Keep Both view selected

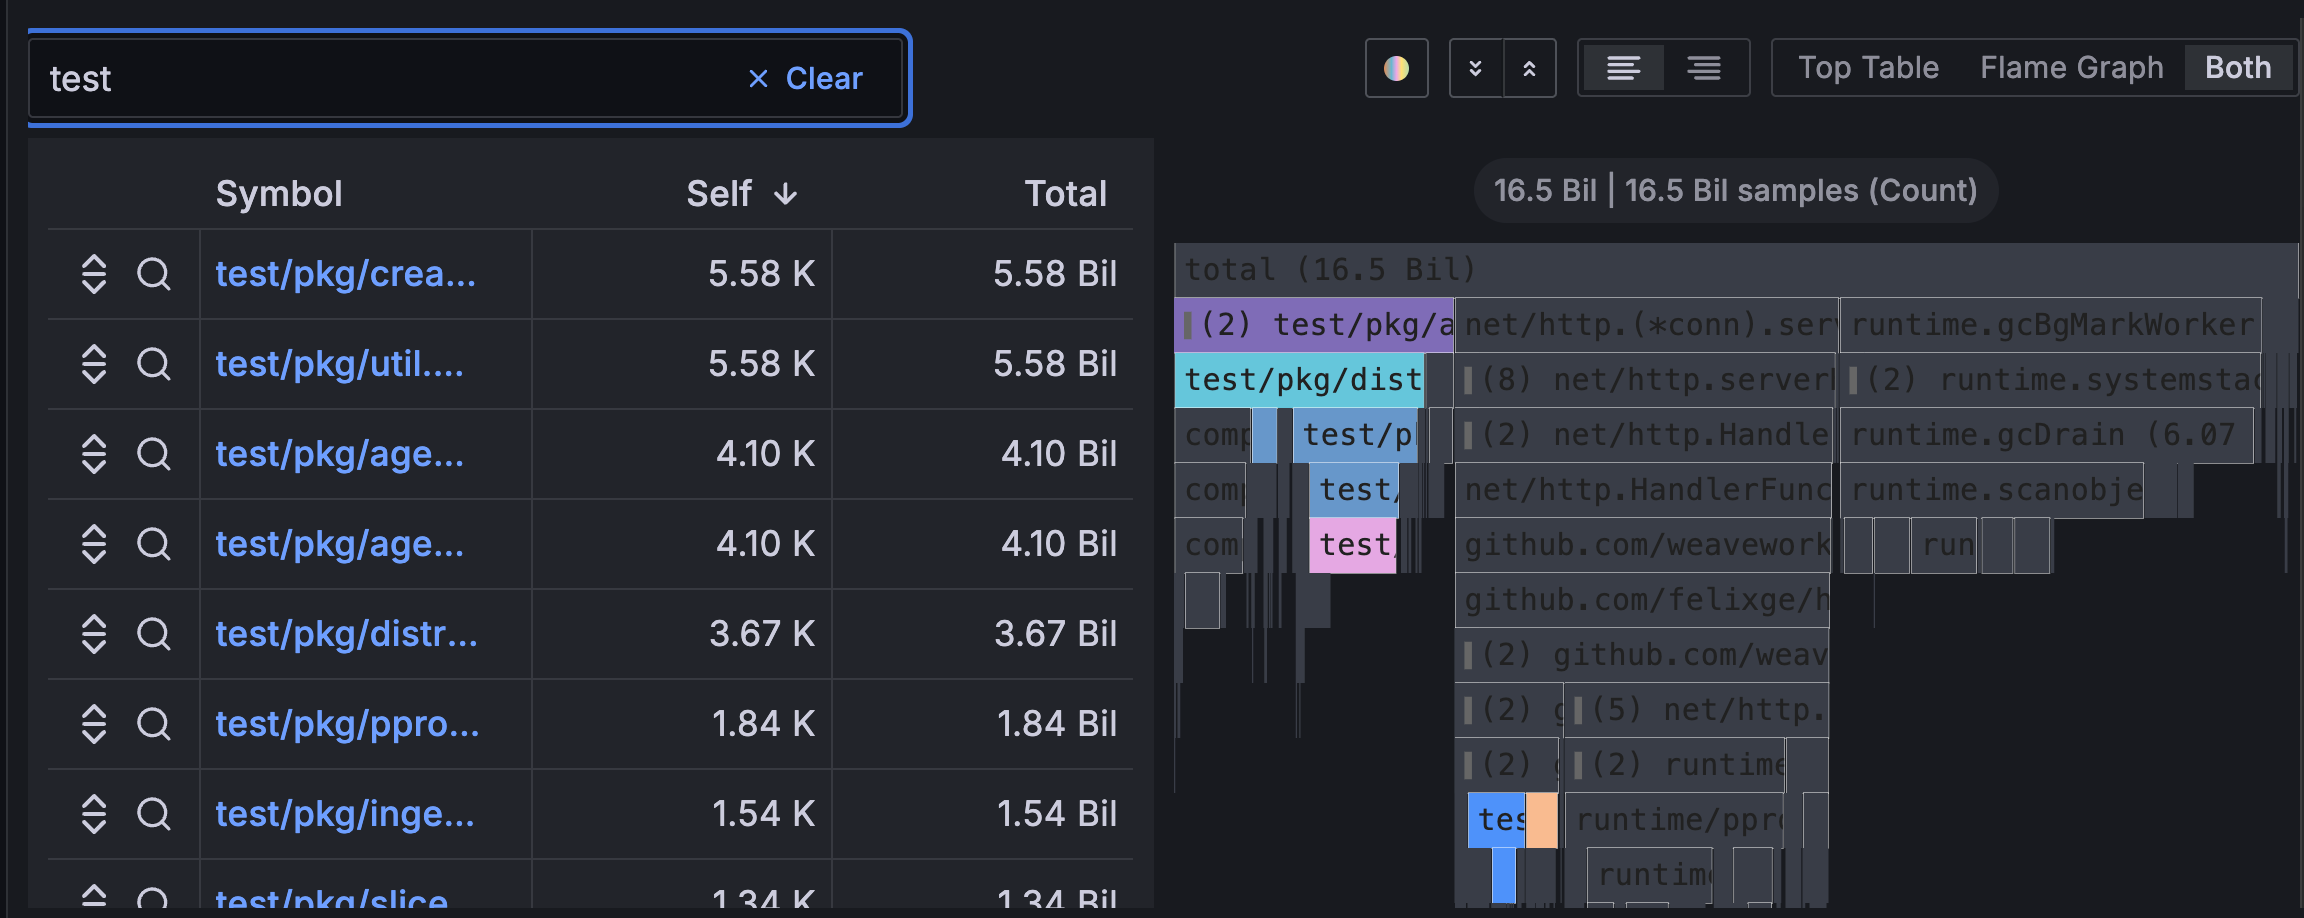click(2237, 67)
